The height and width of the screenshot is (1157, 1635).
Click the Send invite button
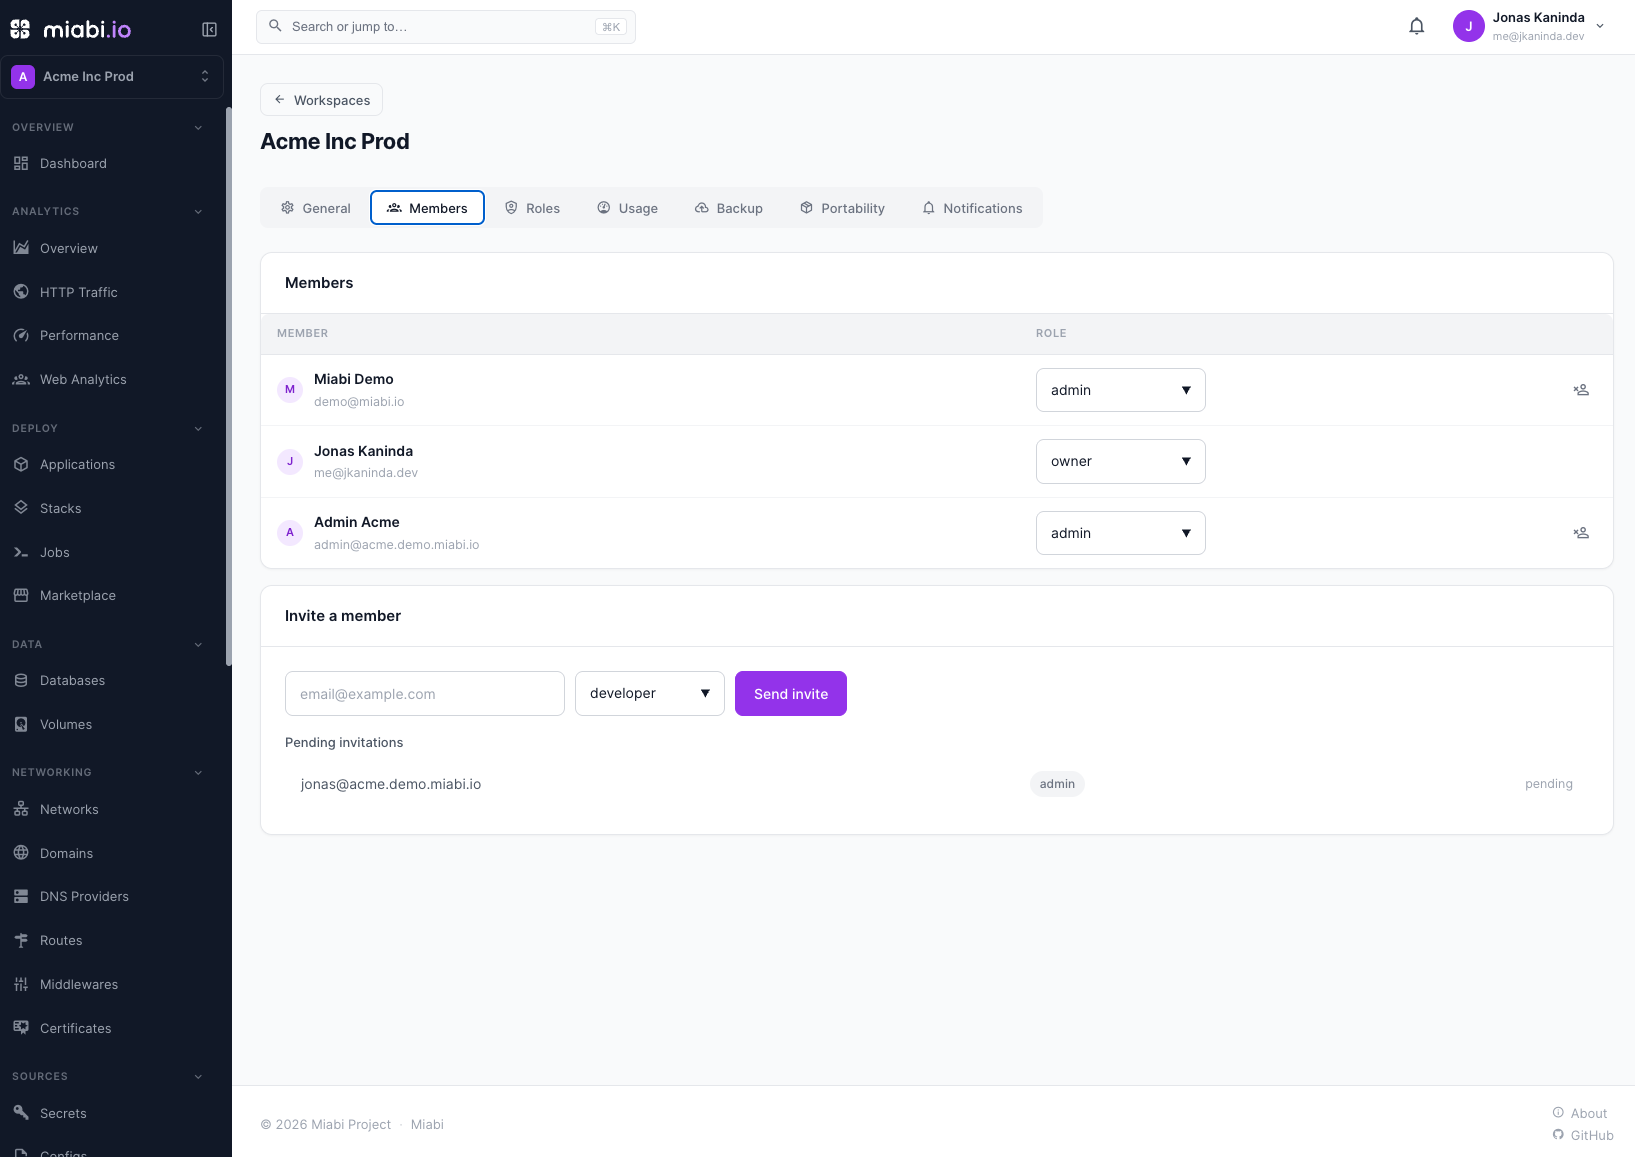(791, 693)
